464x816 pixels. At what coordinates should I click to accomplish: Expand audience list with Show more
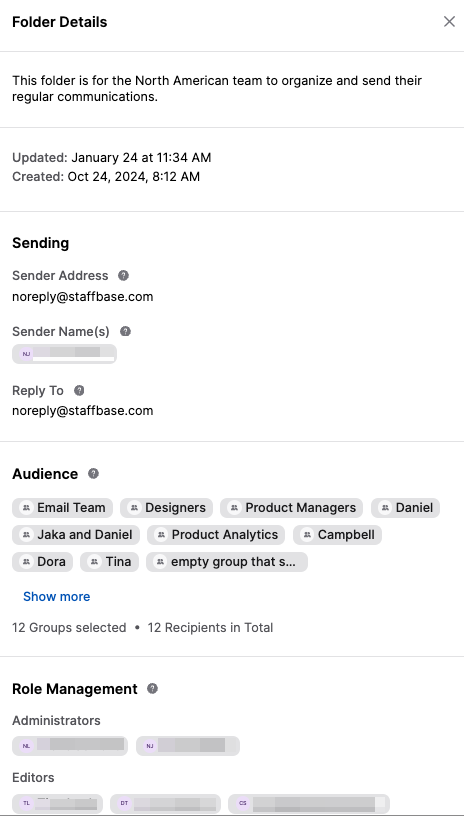click(x=56, y=596)
